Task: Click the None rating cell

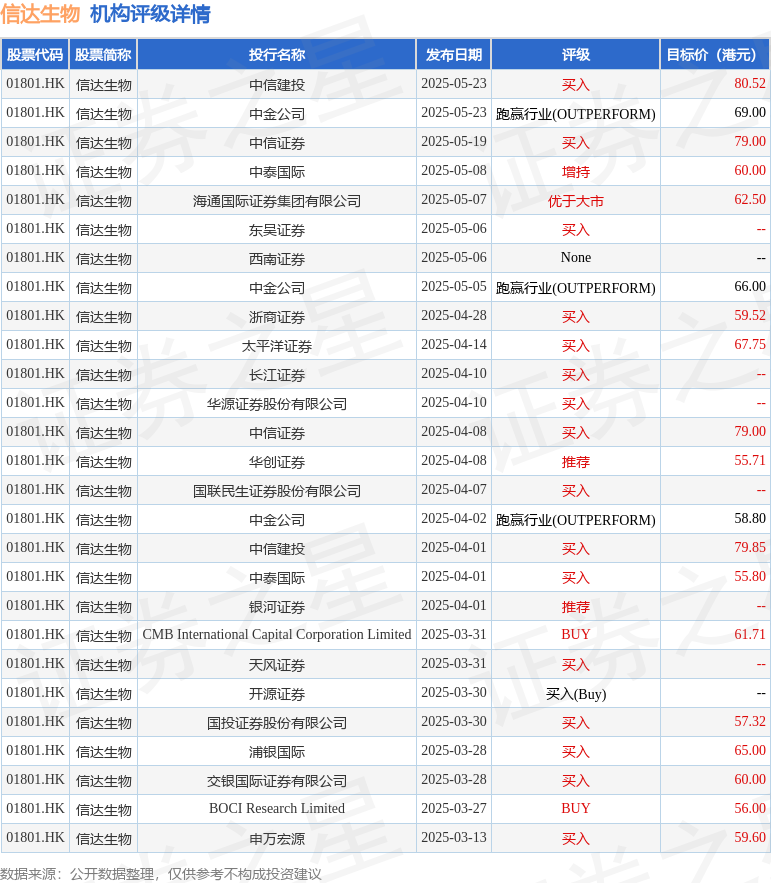Action: pyautogui.click(x=576, y=257)
